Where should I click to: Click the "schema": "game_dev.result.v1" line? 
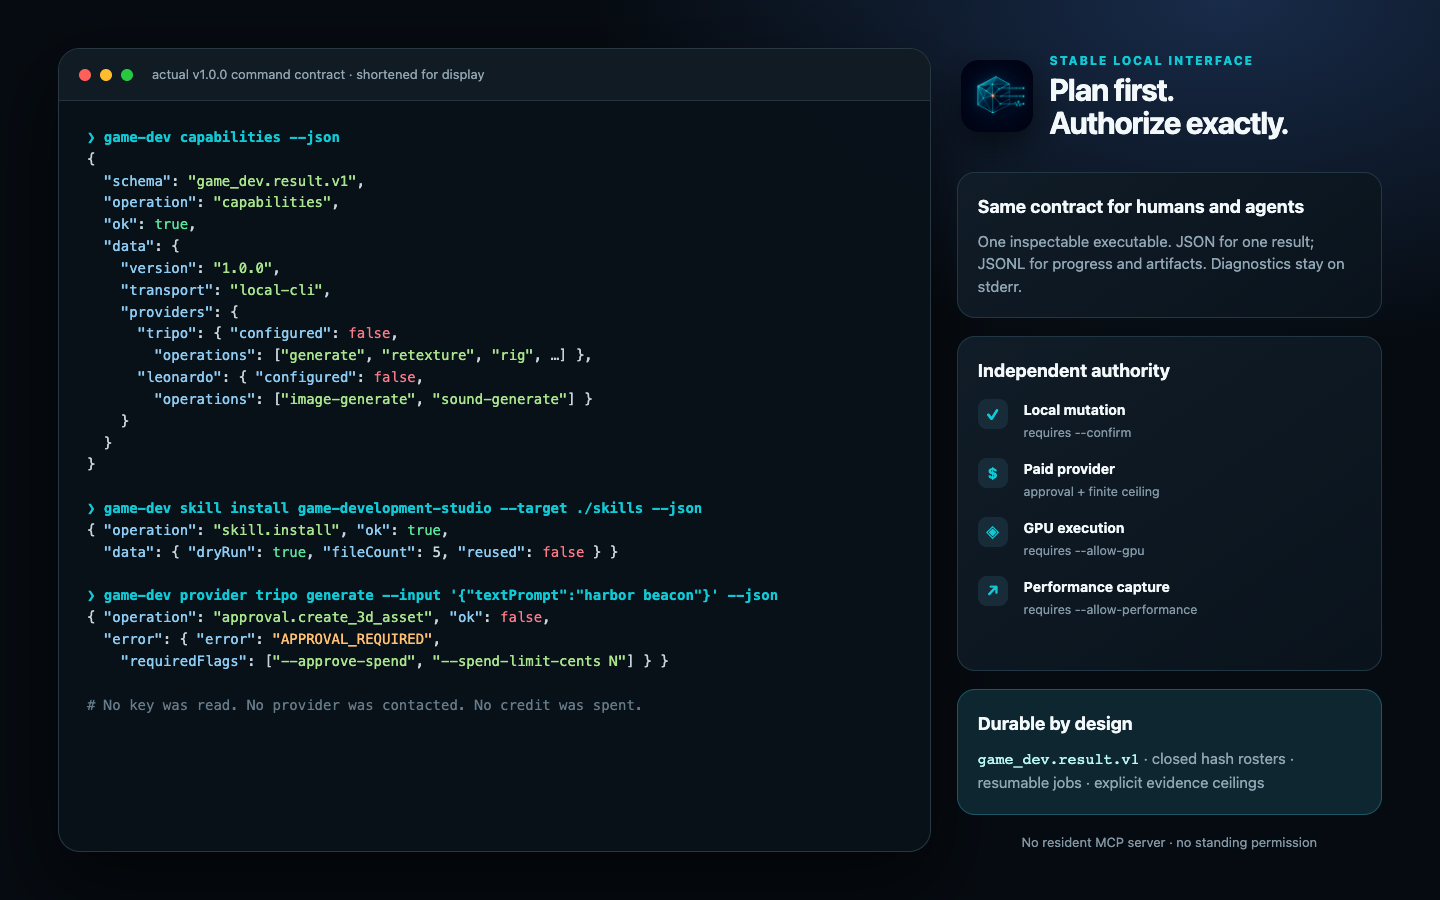pos(234,181)
